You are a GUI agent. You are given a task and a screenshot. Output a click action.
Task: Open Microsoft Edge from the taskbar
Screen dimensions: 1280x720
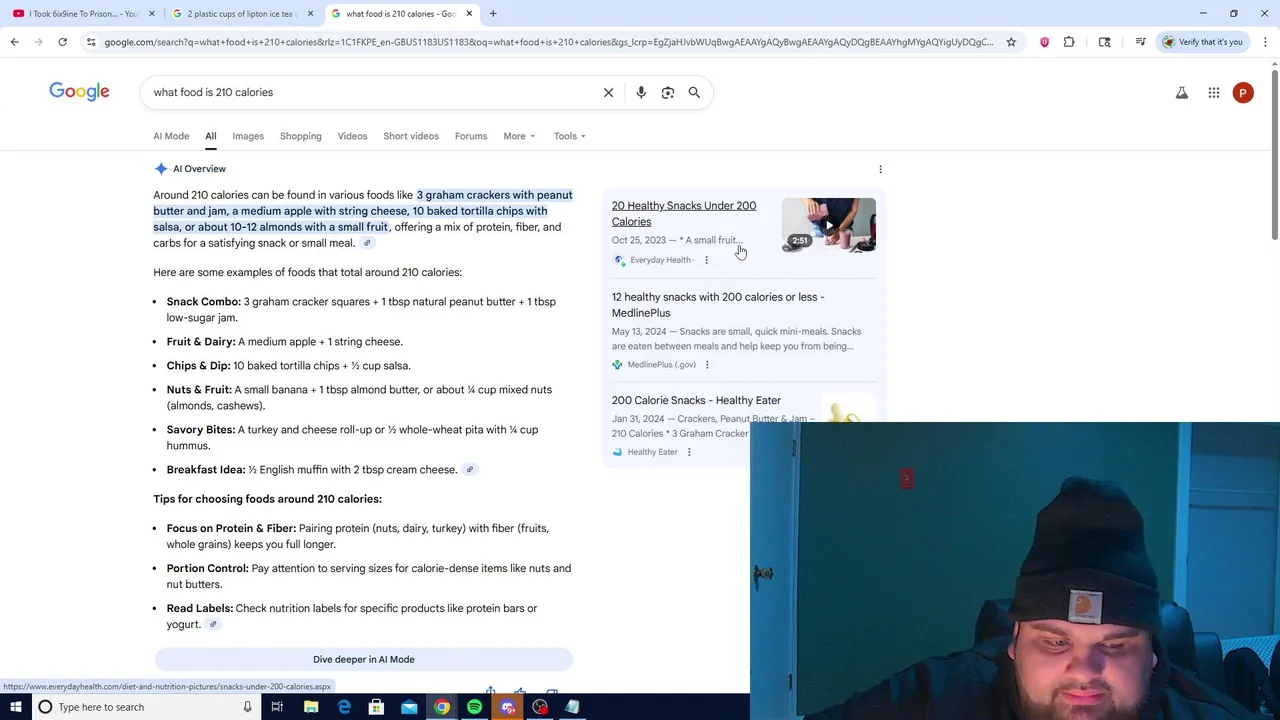[x=344, y=707]
